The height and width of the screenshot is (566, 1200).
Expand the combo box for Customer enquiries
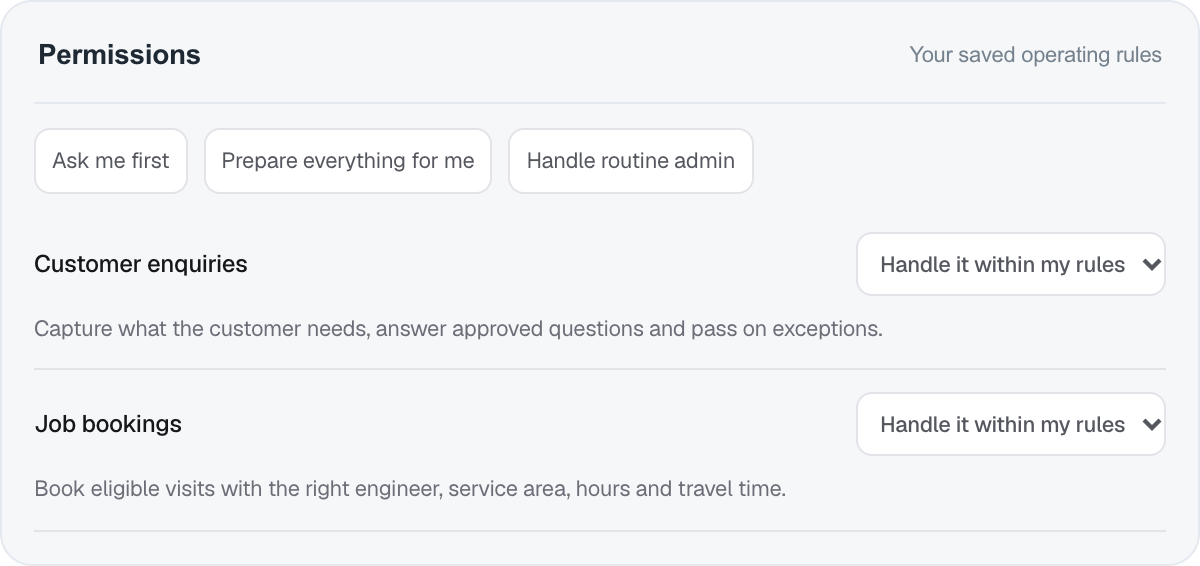point(1011,265)
